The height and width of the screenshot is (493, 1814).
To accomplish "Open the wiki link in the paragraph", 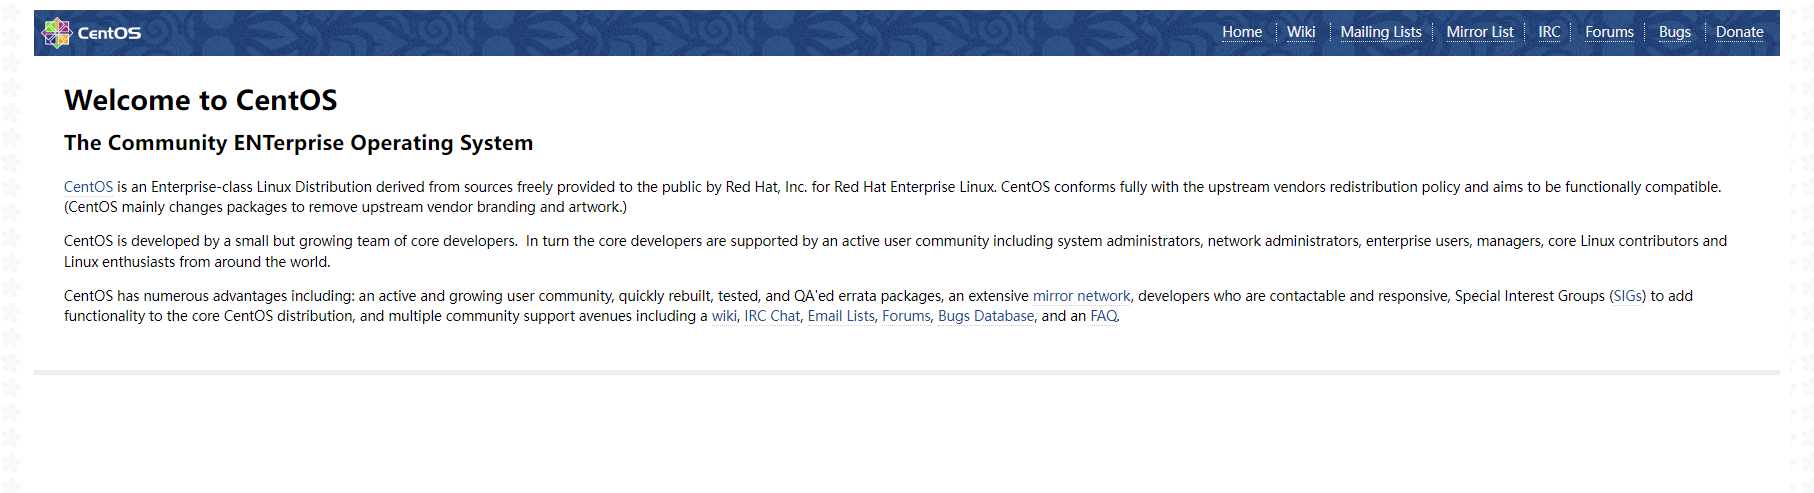I will tap(724, 316).
